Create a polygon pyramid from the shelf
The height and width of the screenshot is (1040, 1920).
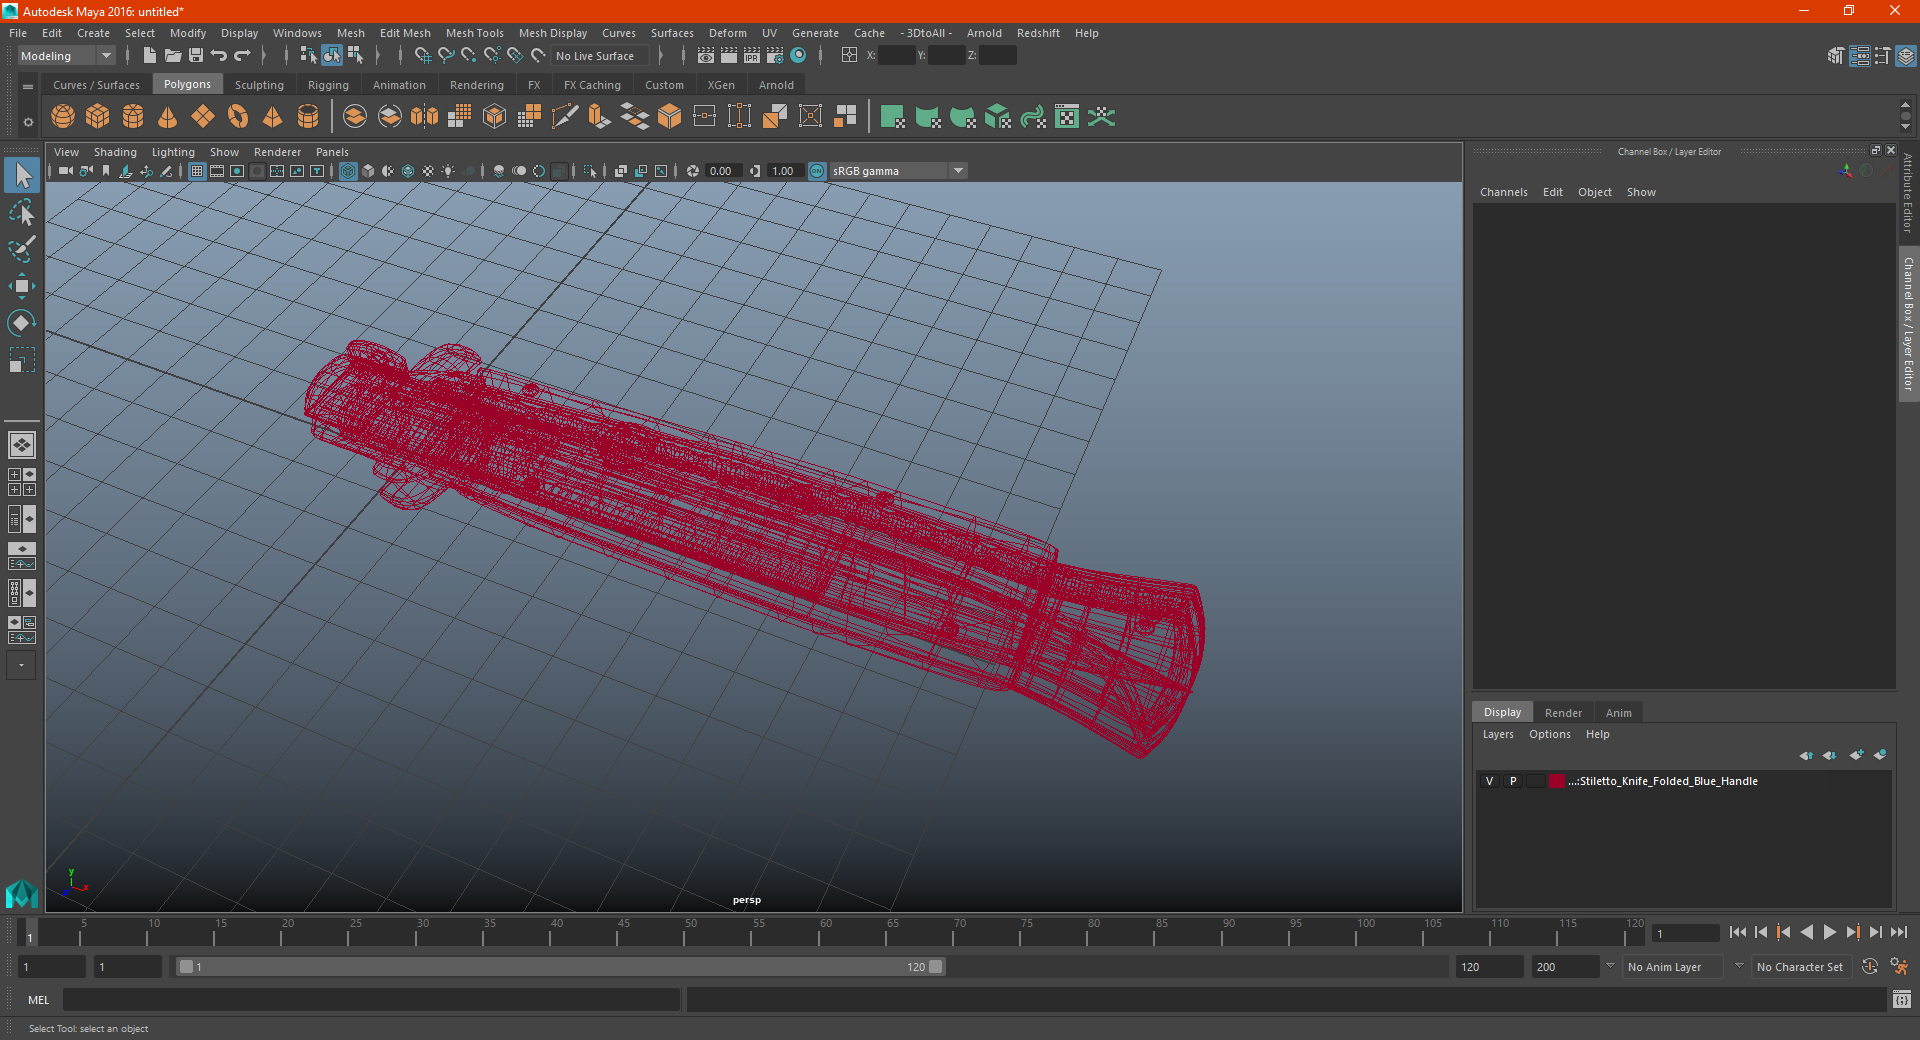(273, 117)
